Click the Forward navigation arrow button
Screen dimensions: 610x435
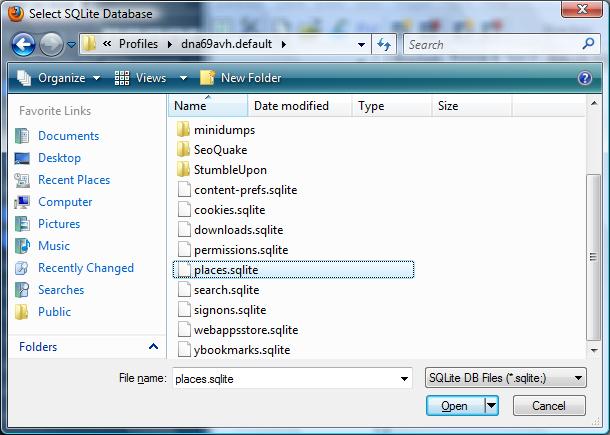click(x=52, y=44)
